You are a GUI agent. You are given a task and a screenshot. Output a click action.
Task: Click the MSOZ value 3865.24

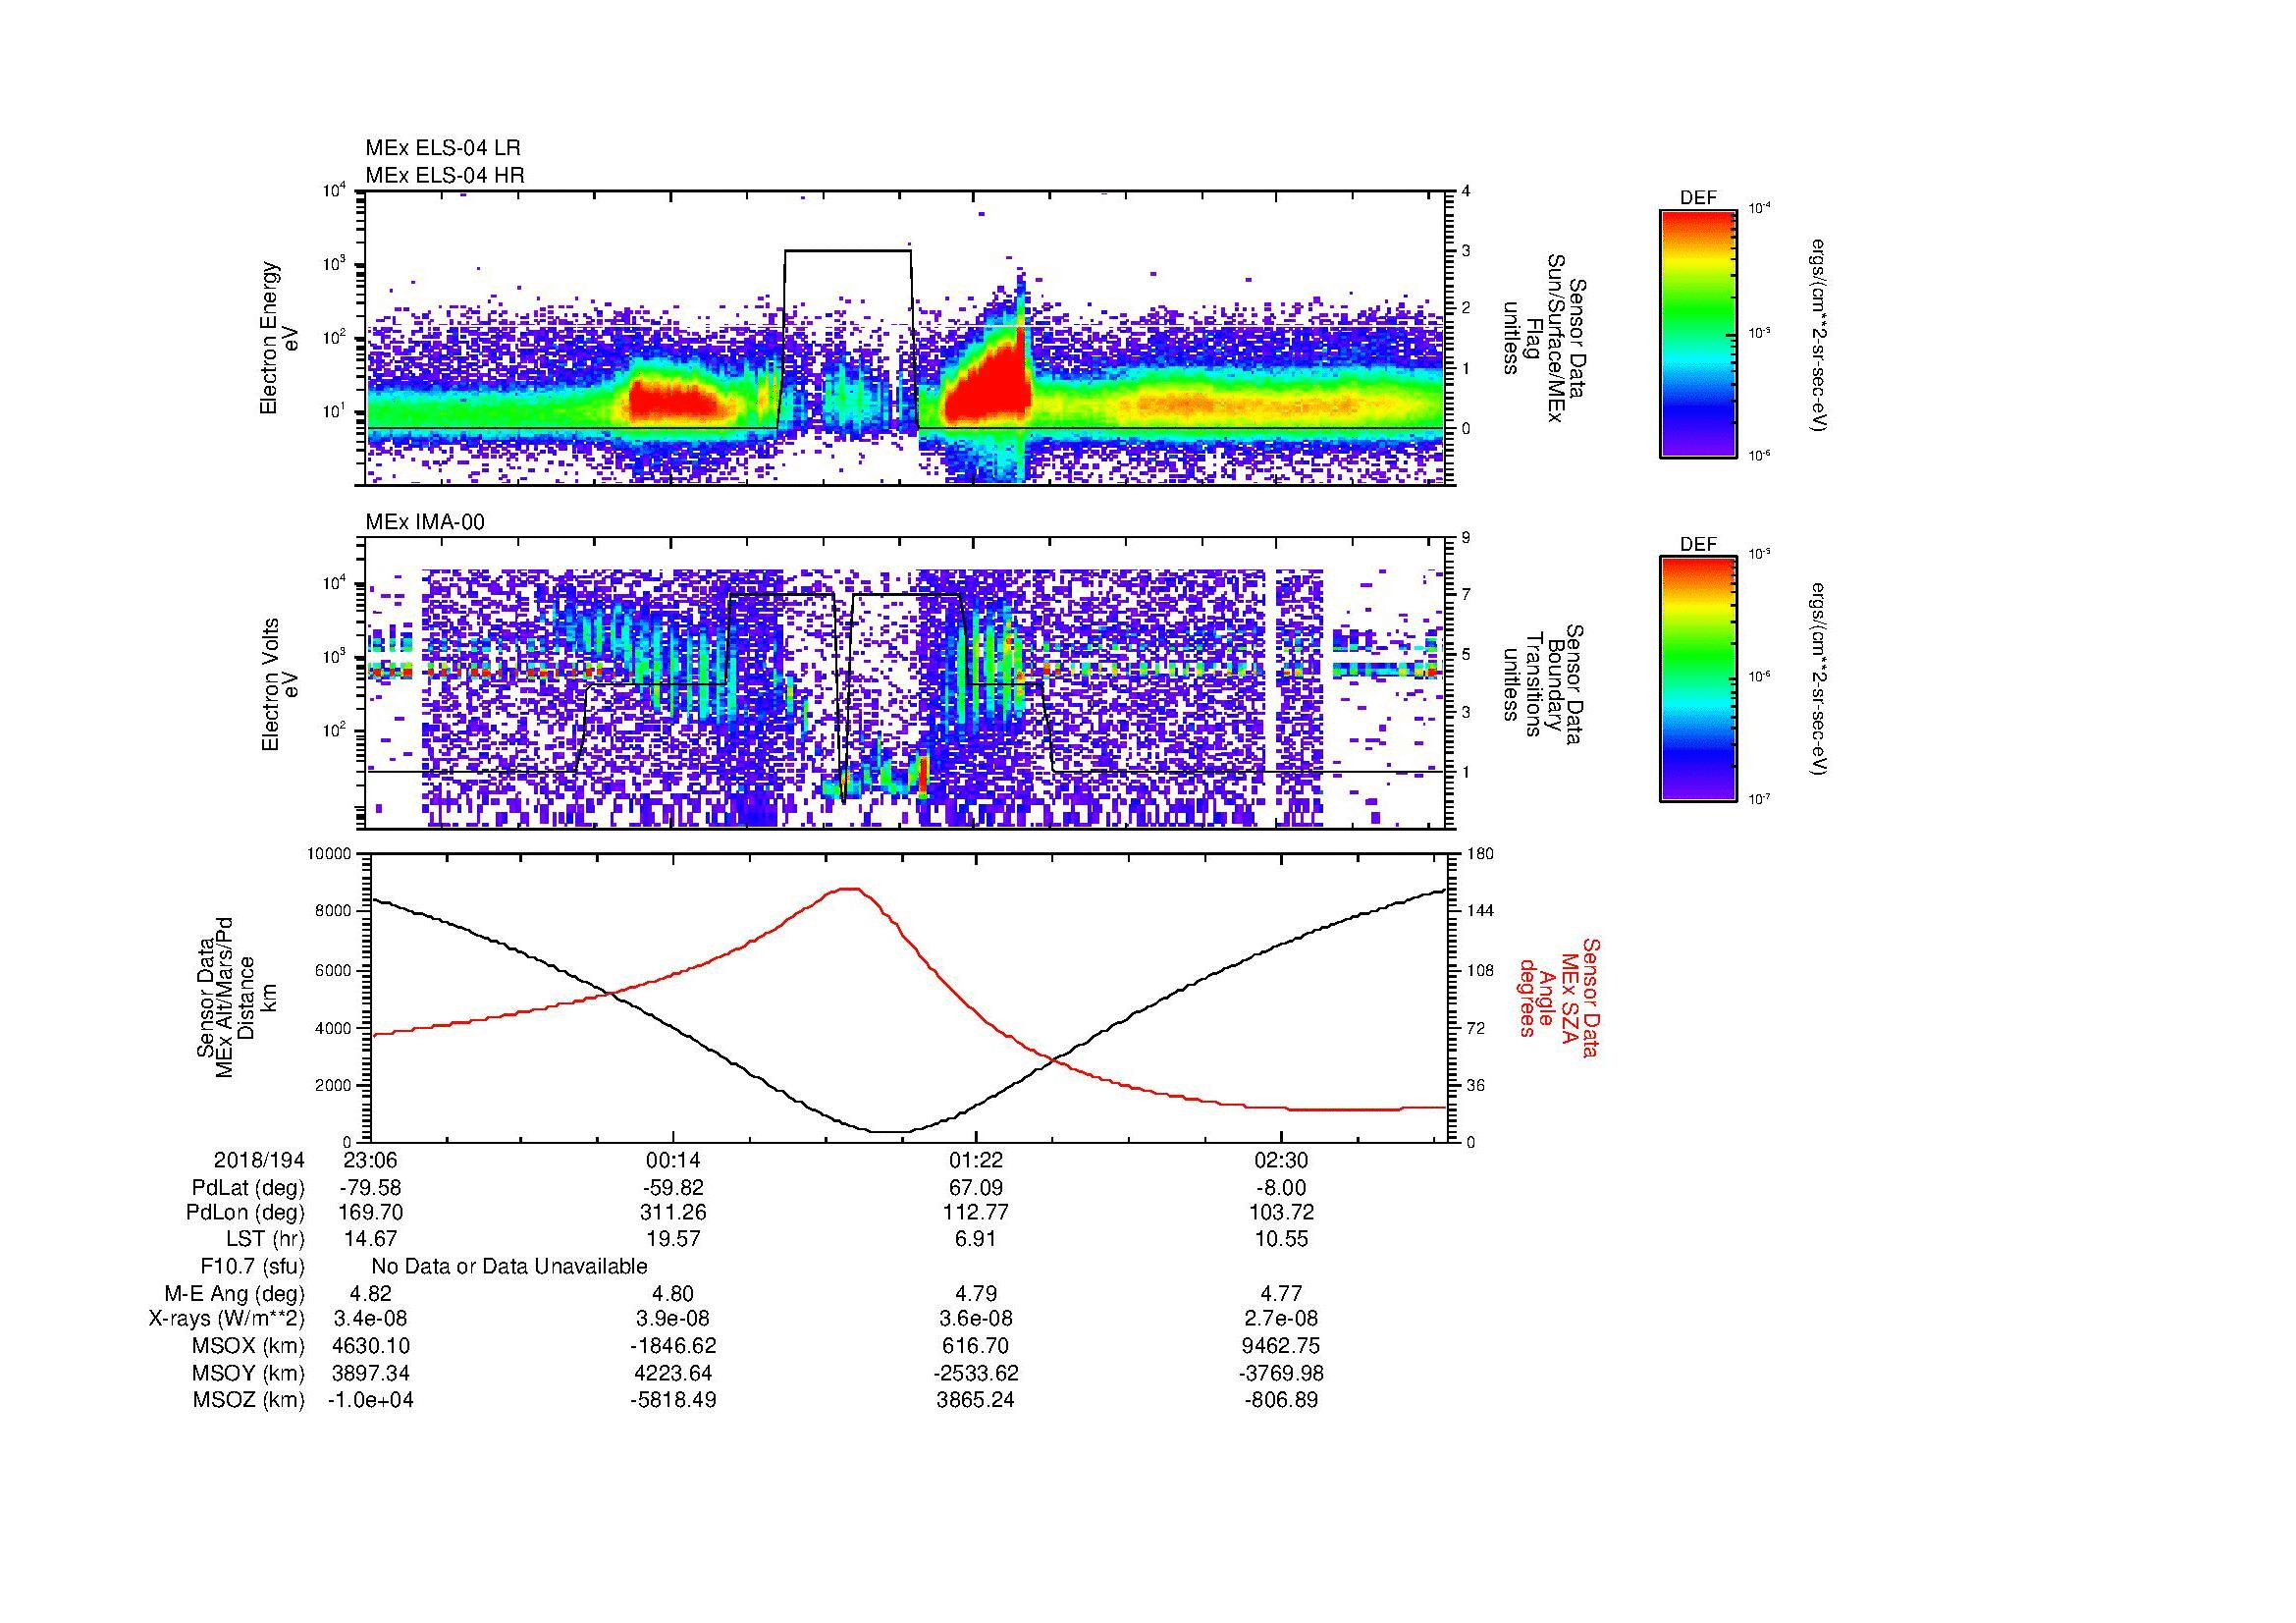point(975,1400)
